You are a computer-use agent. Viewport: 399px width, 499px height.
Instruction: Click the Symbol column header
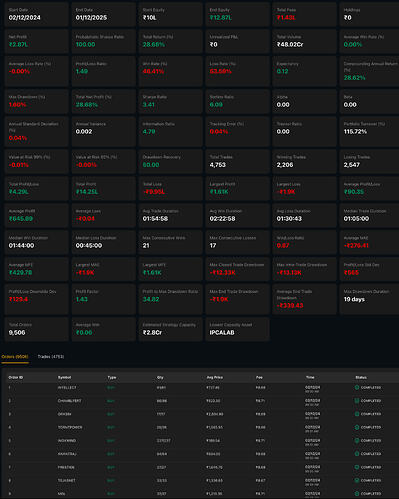pos(64,377)
